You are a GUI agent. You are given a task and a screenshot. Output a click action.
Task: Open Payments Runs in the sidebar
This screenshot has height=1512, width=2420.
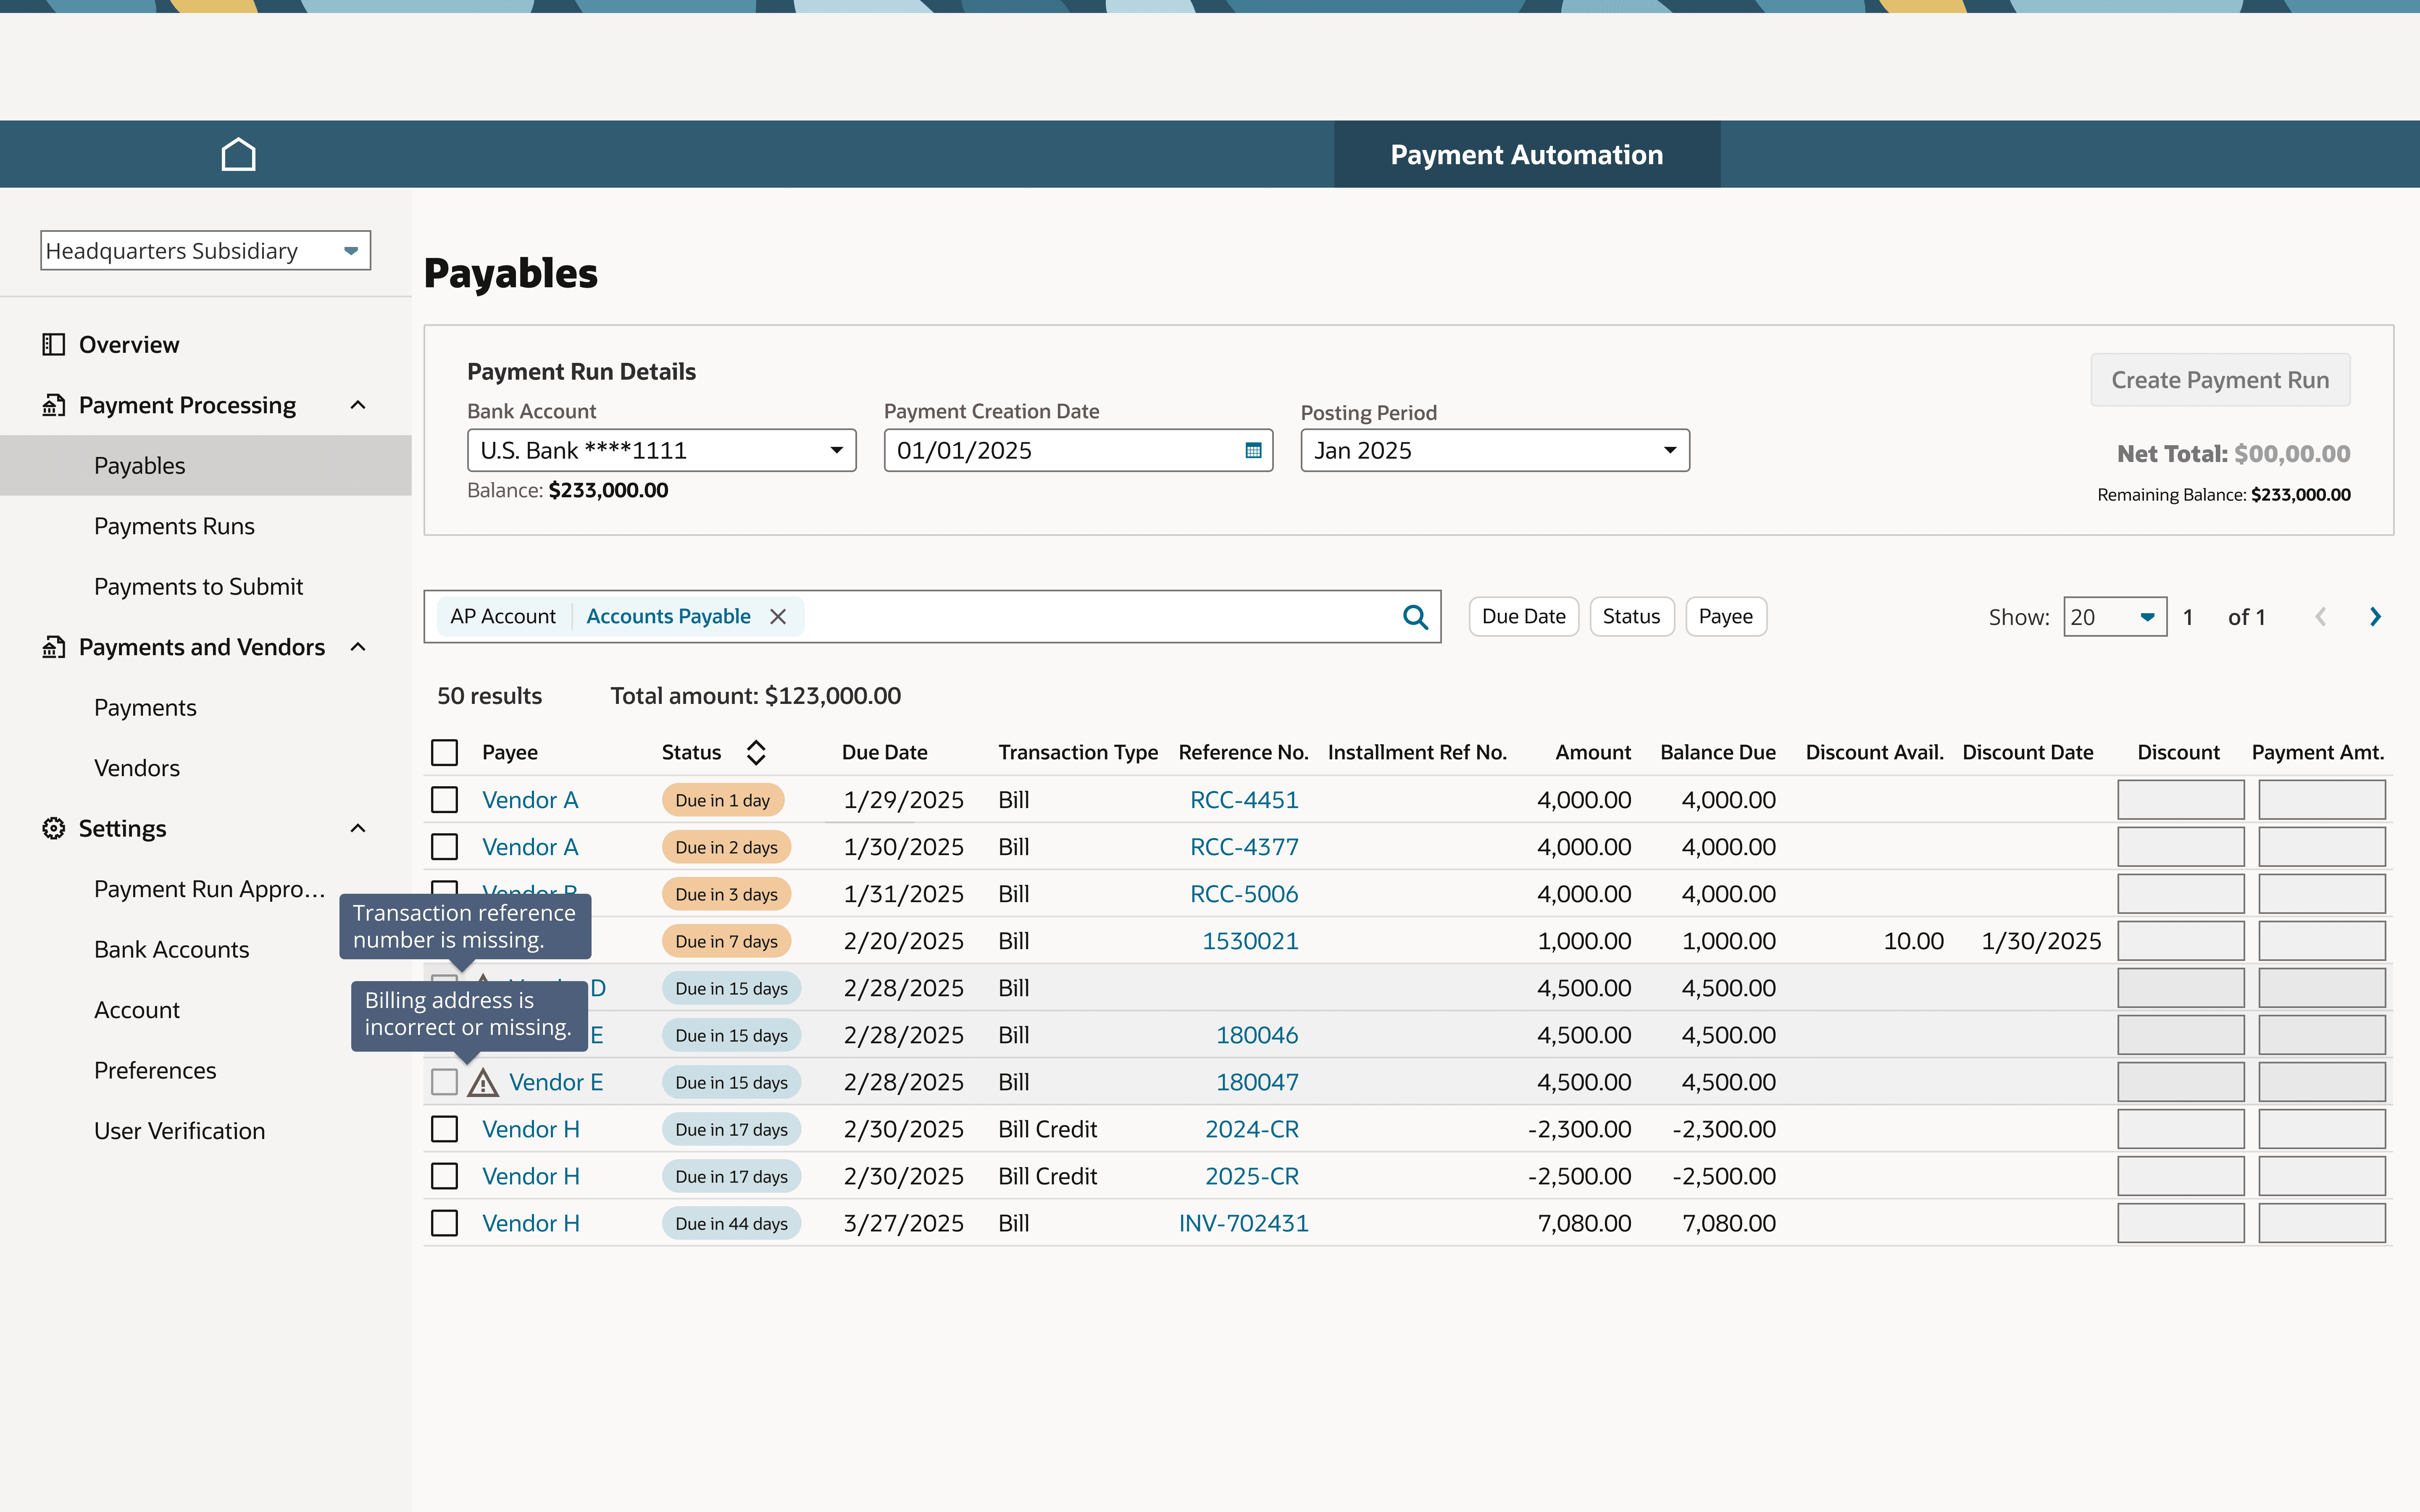pyautogui.click(x=174, y=526)
